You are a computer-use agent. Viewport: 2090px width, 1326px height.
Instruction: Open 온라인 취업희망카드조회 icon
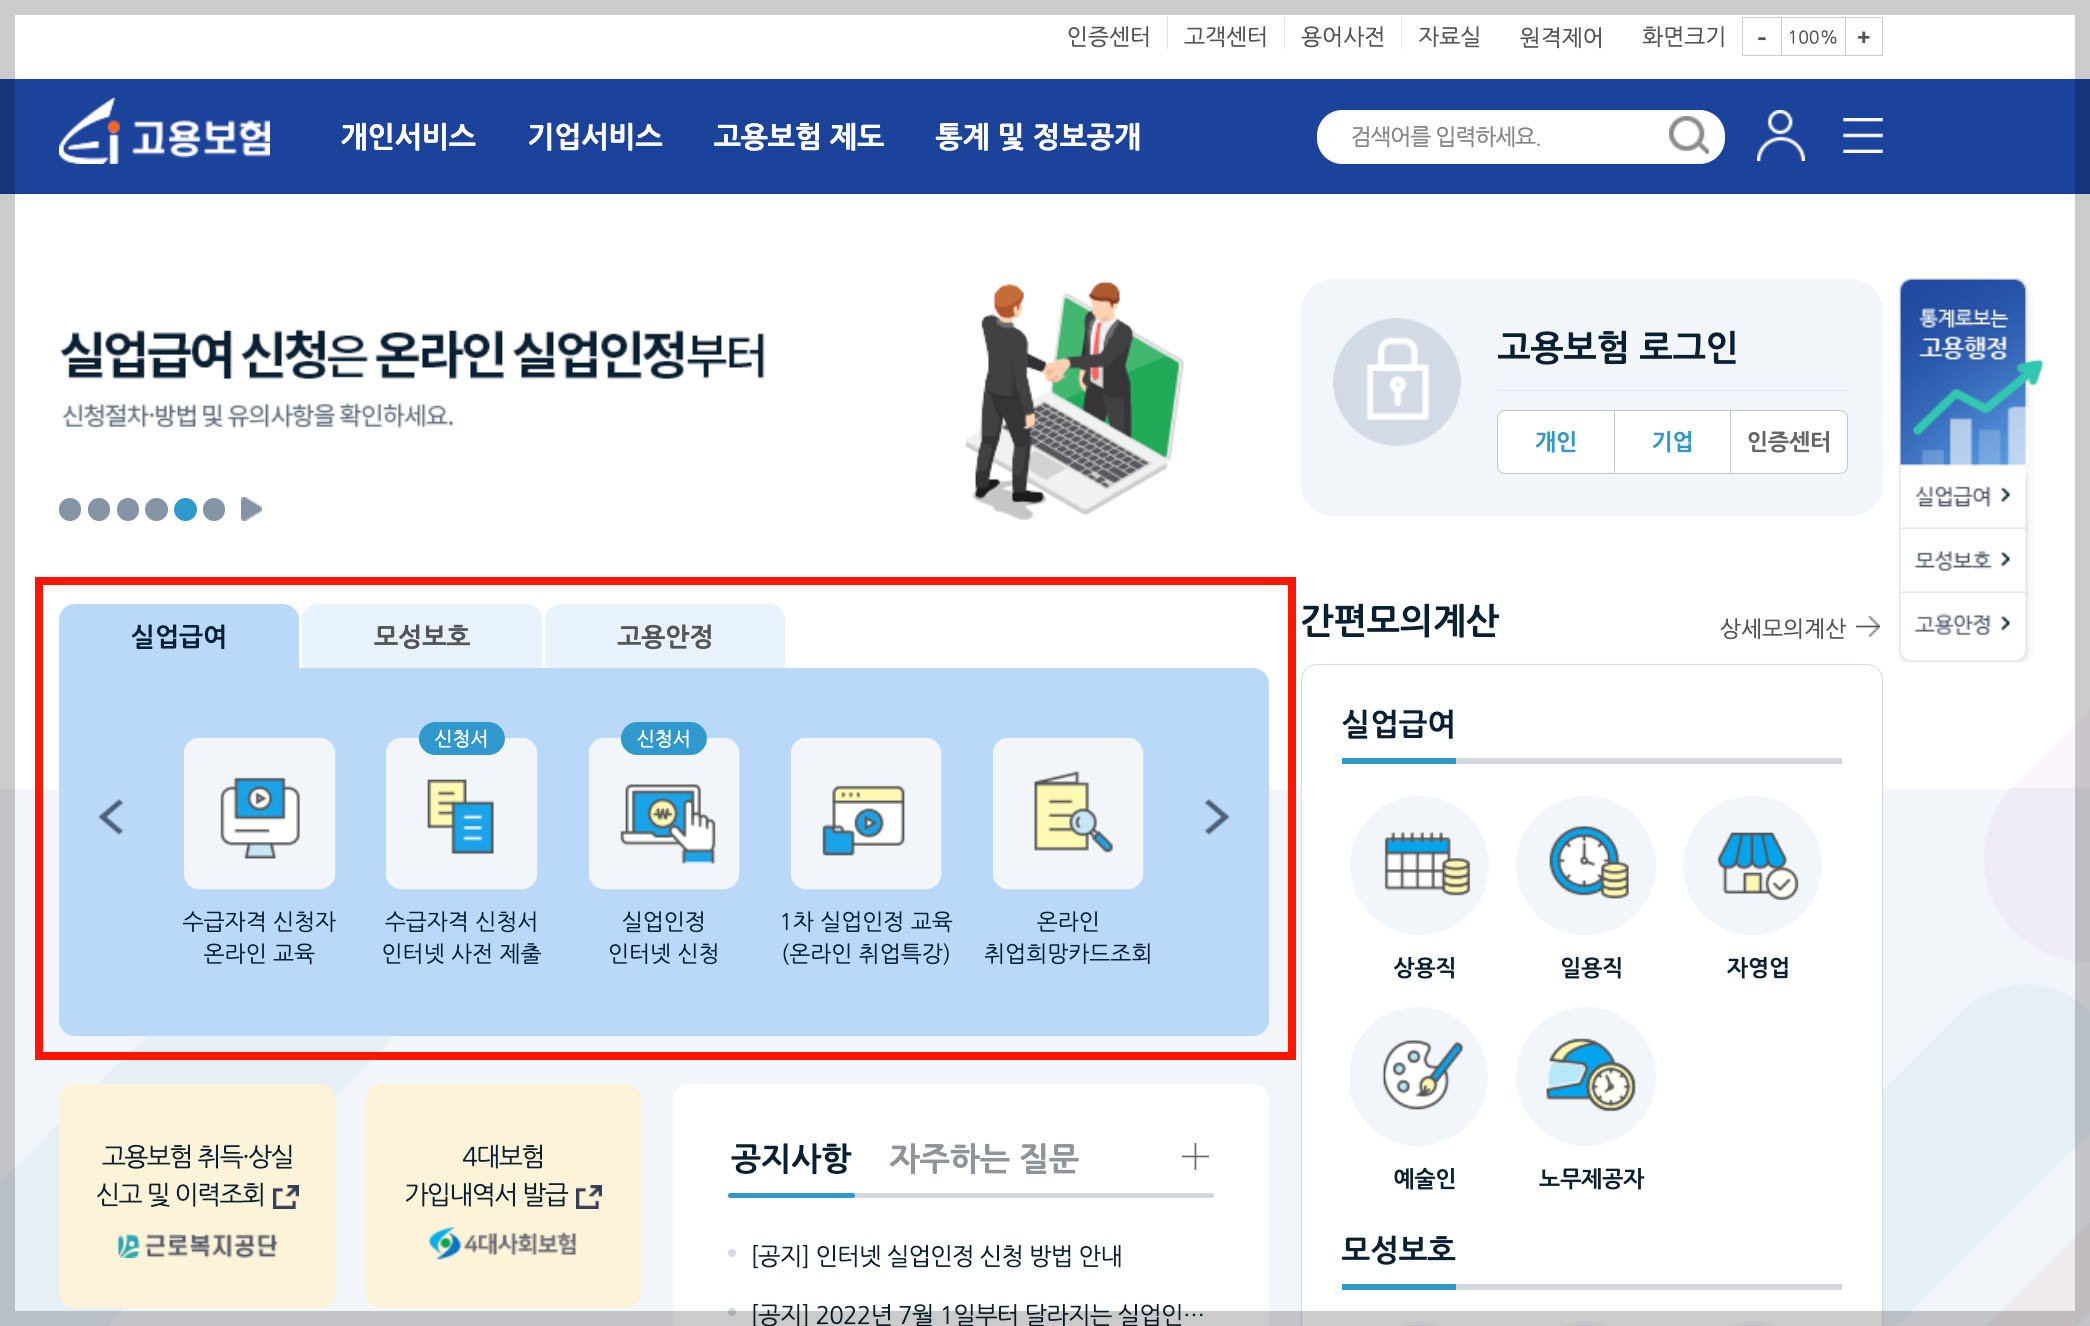tap(1067, 813)
